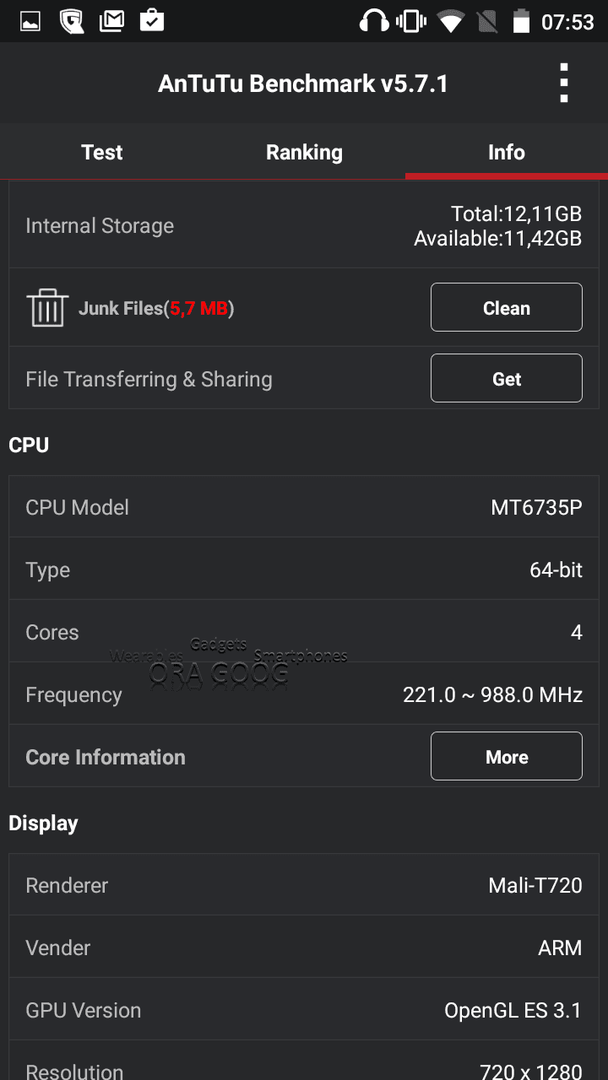
Task: Clean the junk files
Action: coord(506,307)
